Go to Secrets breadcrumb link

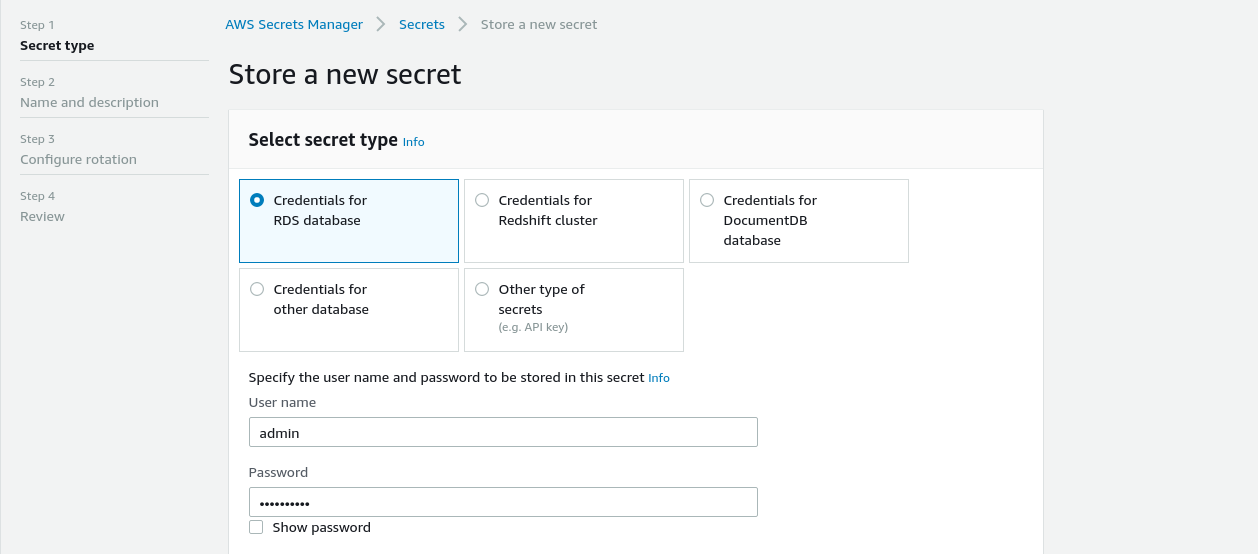tap(422, 24)
